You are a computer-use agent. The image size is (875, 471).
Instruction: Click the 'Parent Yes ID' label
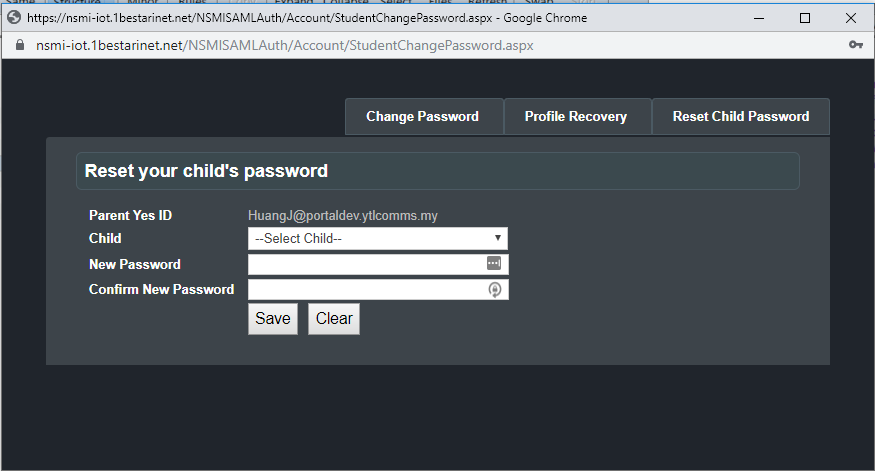(131, 215)
